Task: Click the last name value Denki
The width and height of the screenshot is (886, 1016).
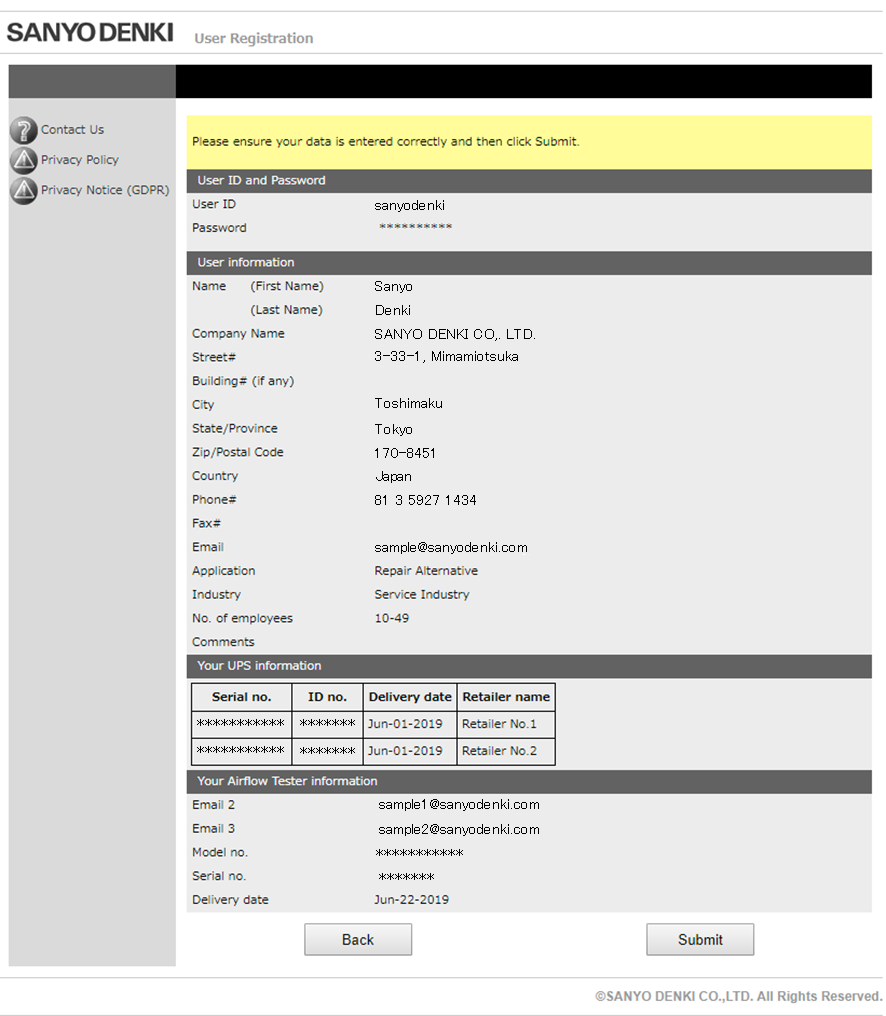Action: pyautogui.click(x=393, y=310)
